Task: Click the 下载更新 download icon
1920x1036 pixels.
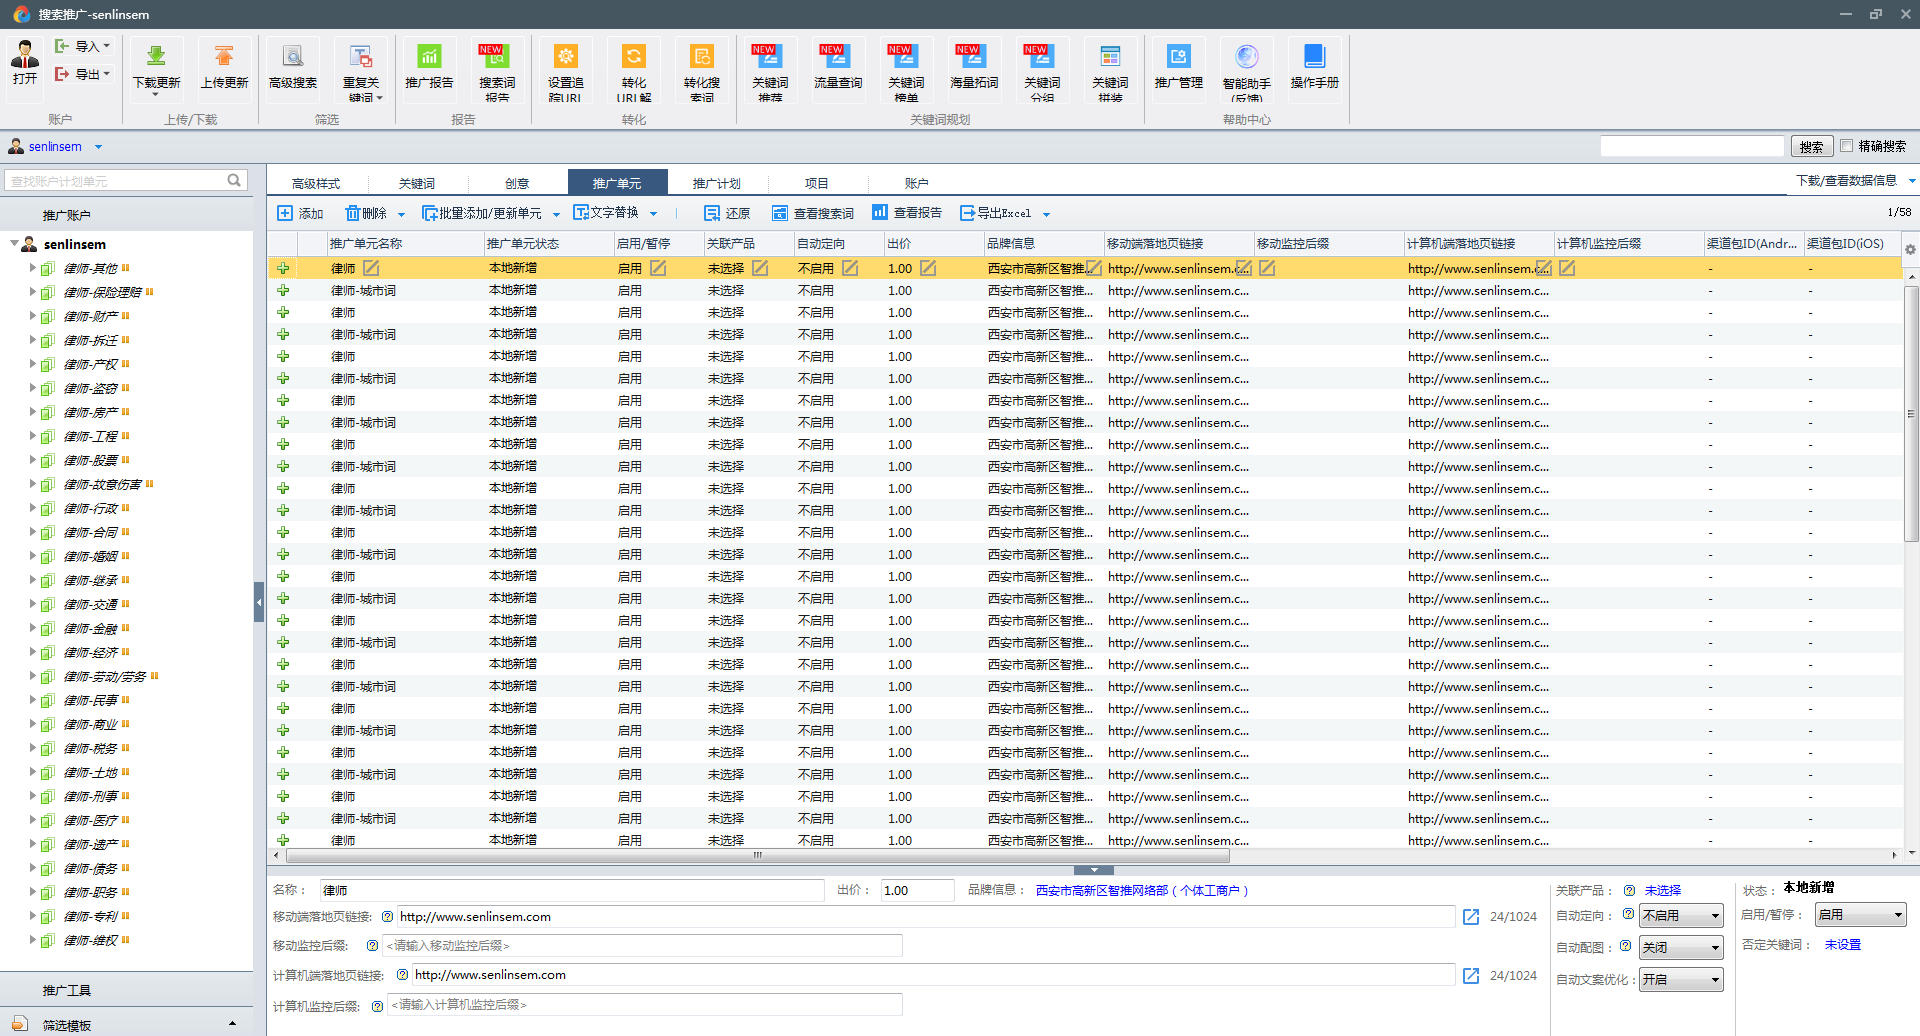Action: (156, 58)
